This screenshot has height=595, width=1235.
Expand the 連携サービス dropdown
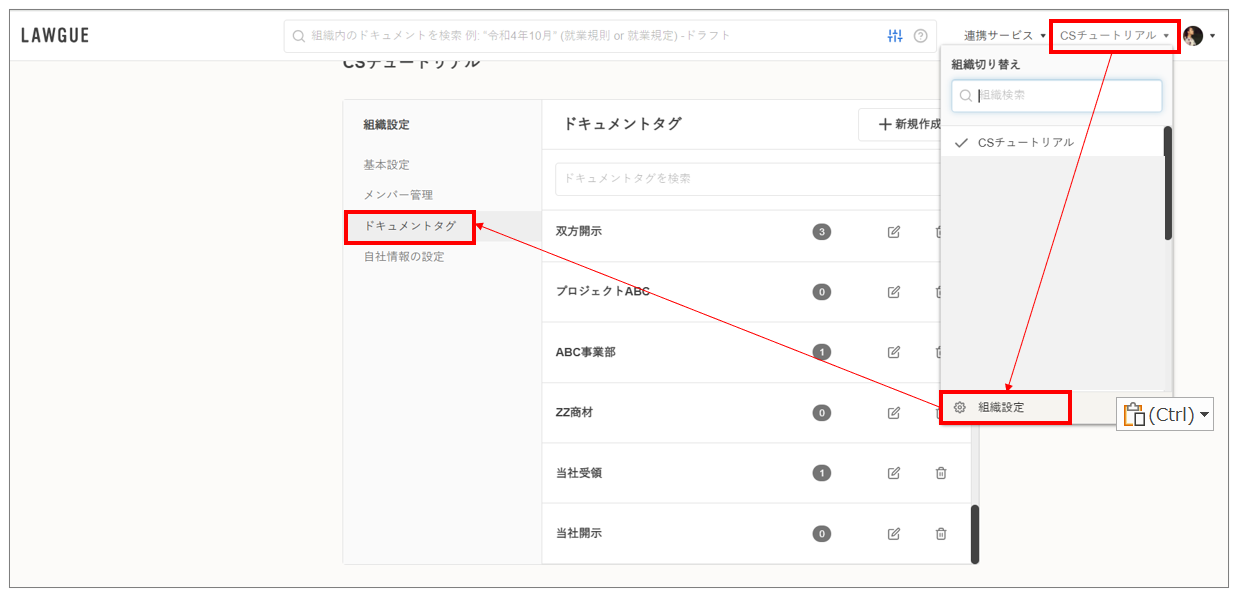[1004, 36]
